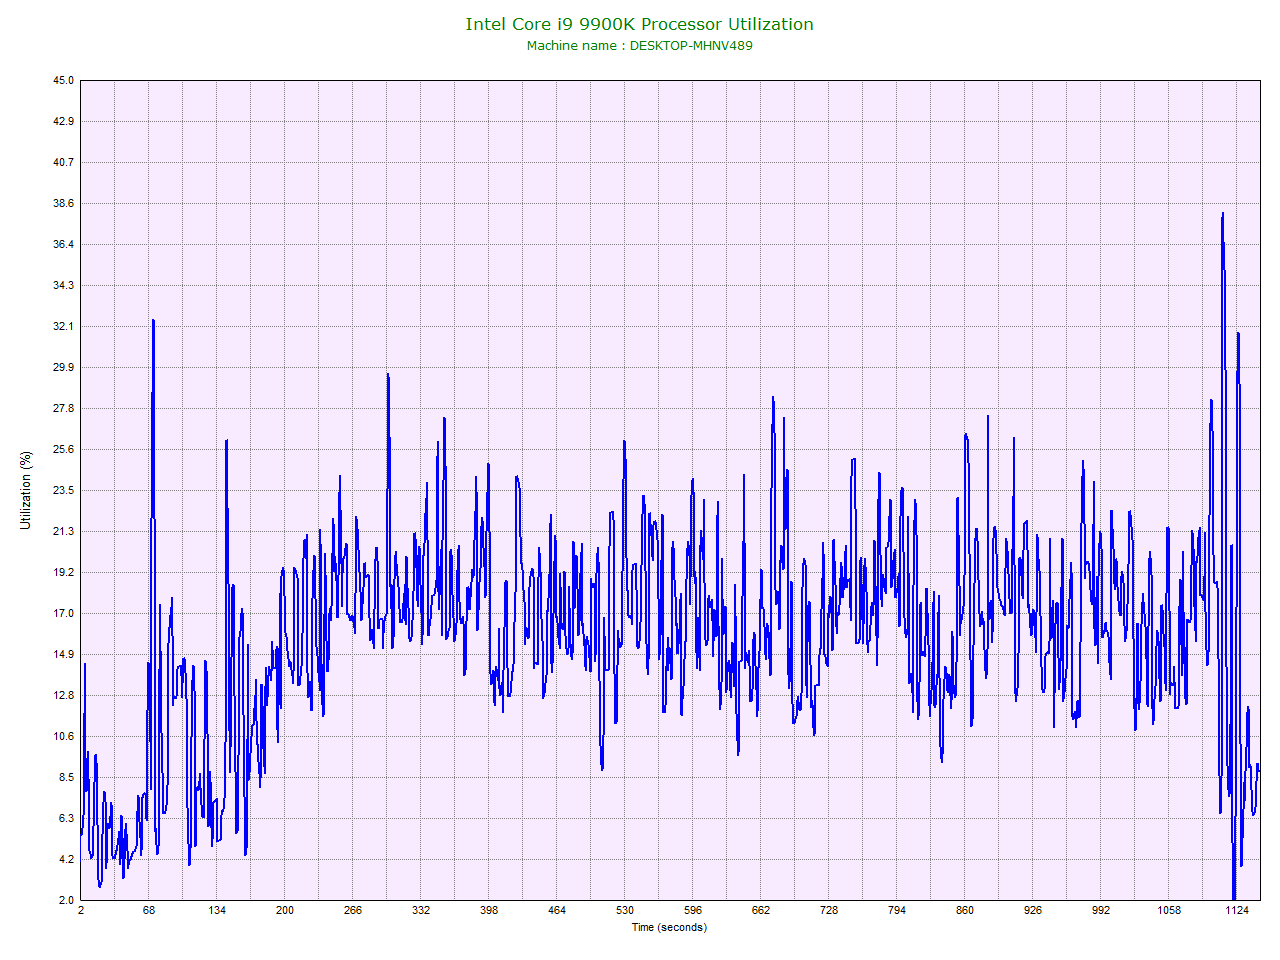The image size is (1280, 960).
Task: Pick the 14.9 utilization axis value
Action: (x=63, y=654)
